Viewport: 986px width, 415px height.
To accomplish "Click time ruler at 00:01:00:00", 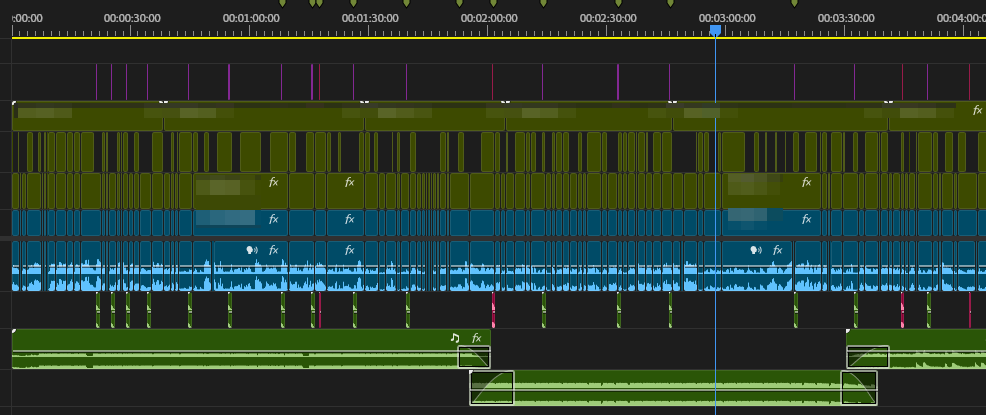I will click(251, 19).
